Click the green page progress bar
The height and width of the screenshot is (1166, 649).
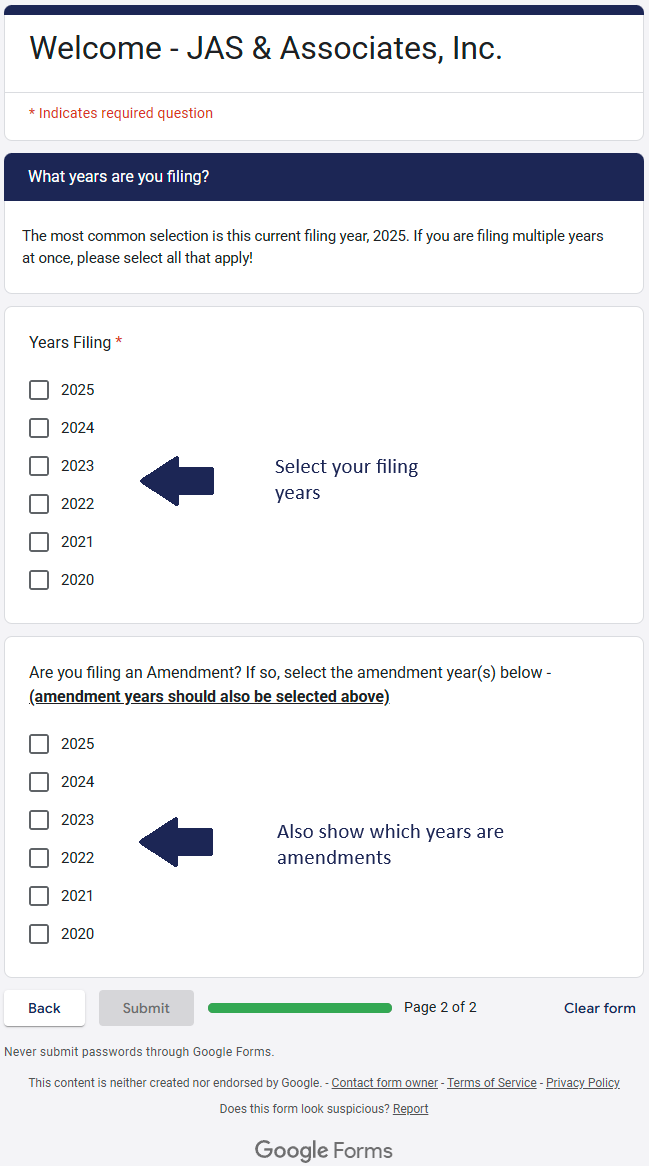point(299,1008)
